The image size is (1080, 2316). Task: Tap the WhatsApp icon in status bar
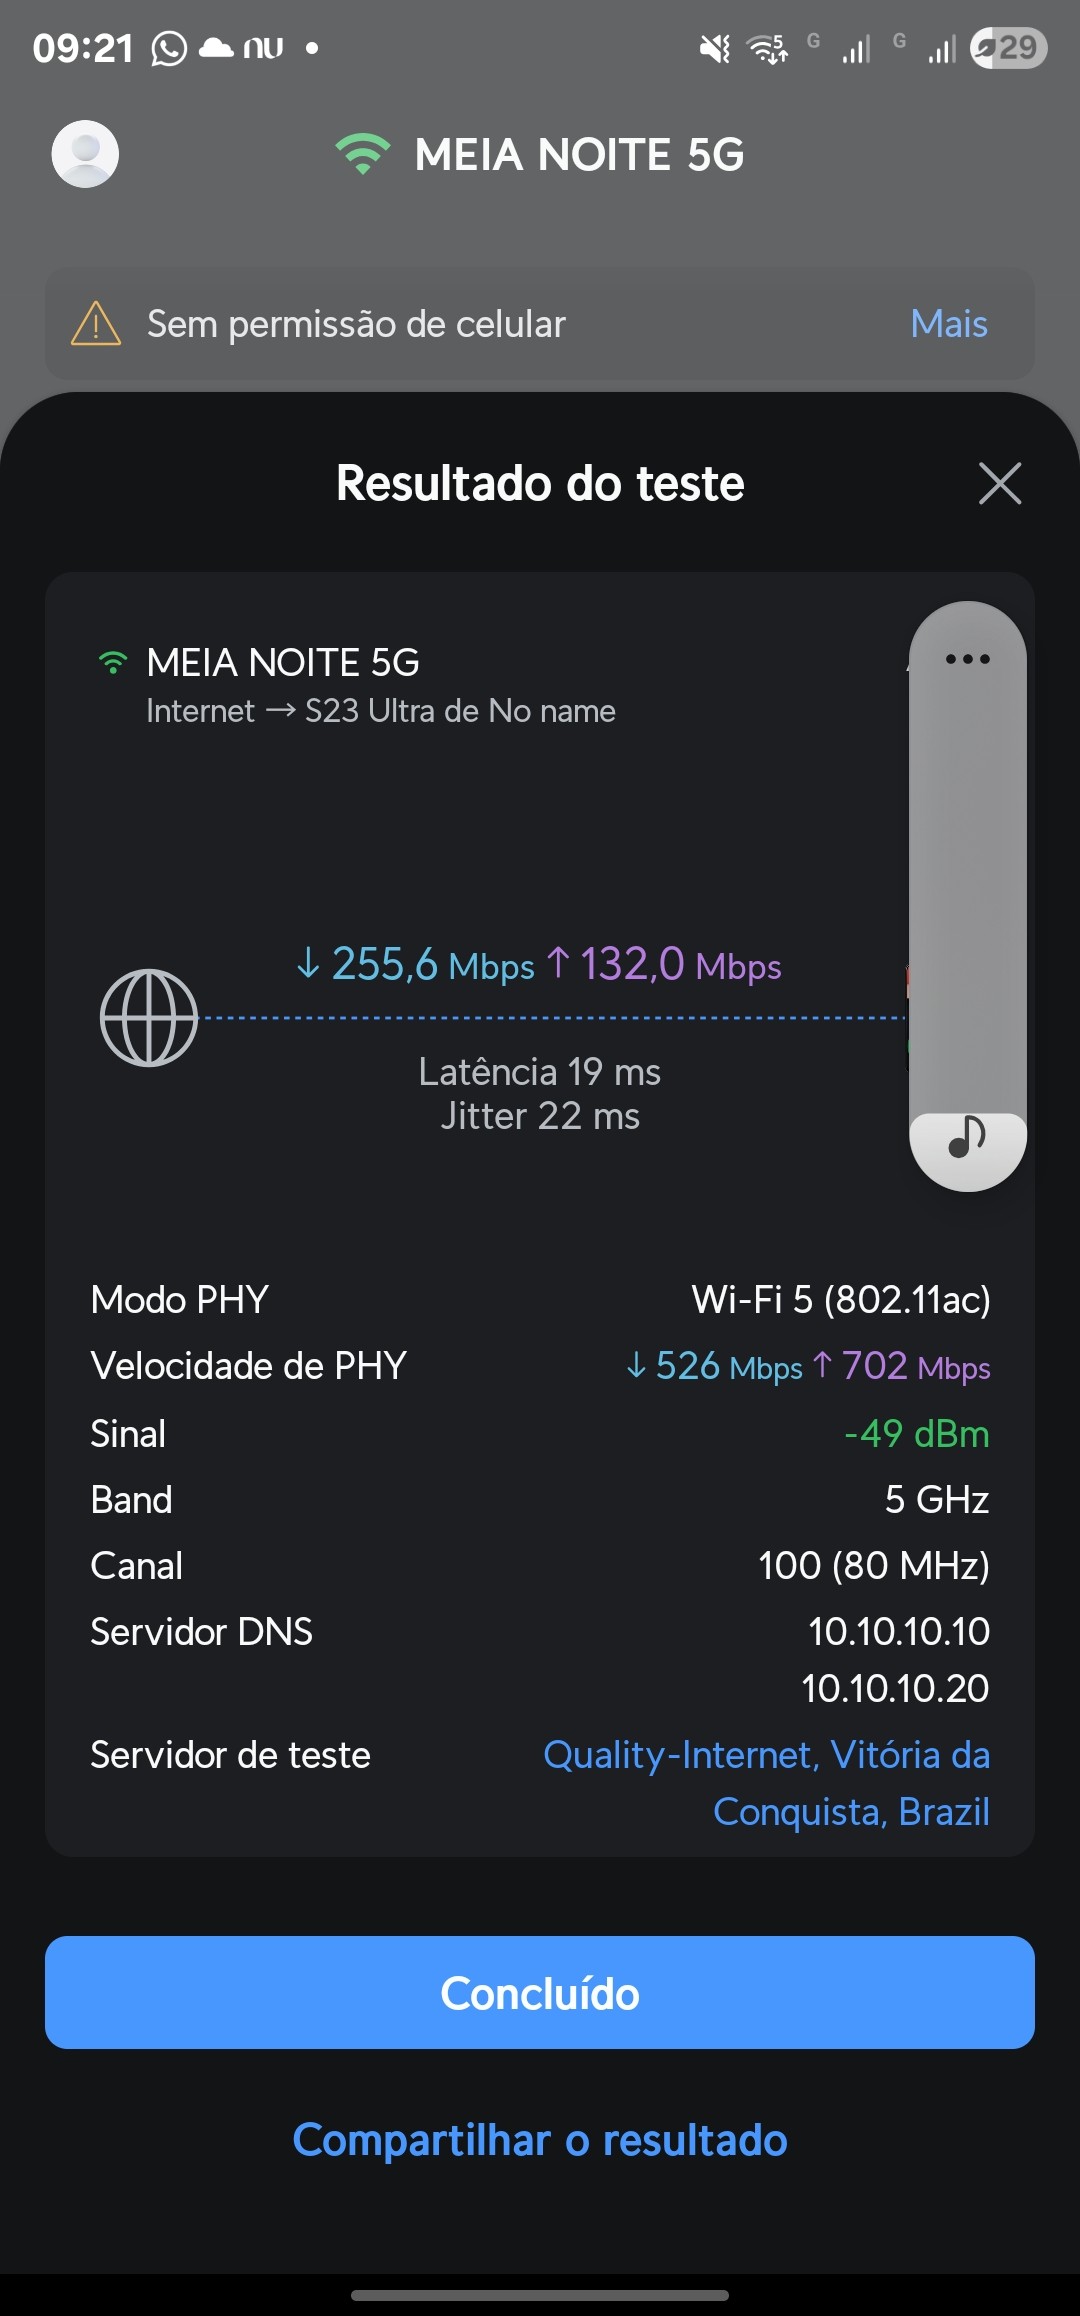tap(169, 48)
